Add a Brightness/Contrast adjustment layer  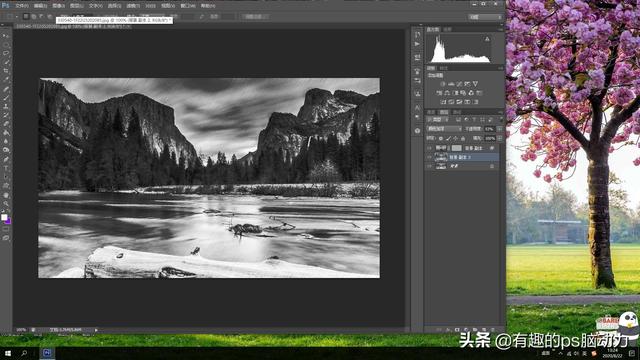tap(443, 84)
